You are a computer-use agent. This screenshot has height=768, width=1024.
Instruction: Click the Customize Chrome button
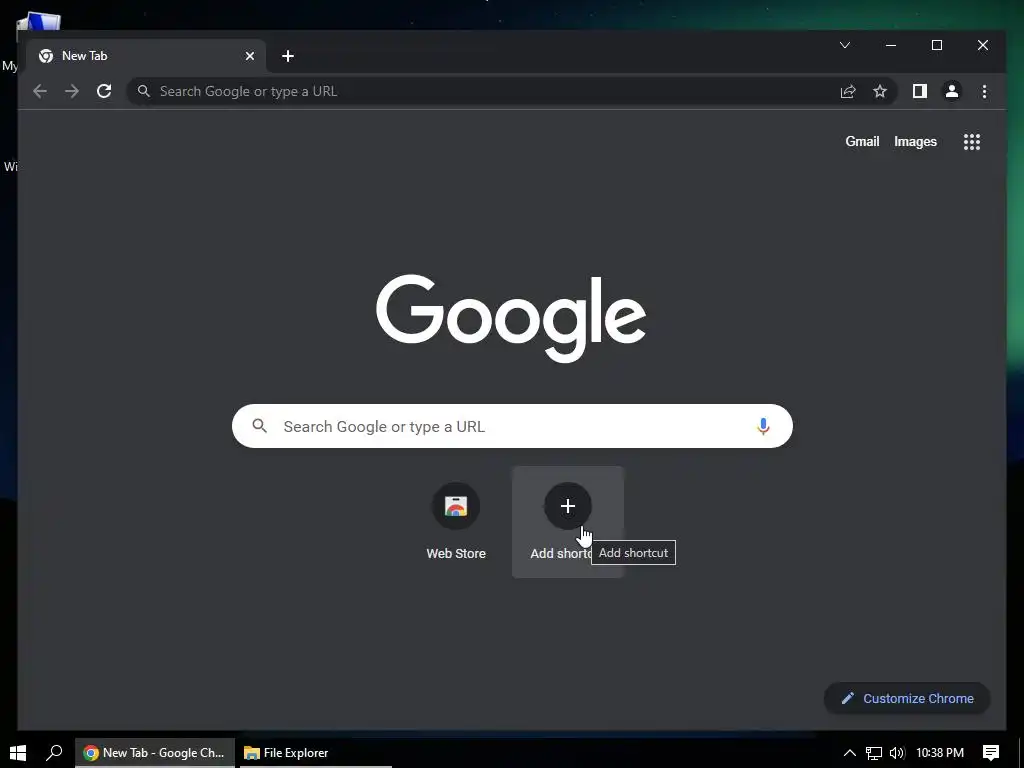(x=907, y=698)
